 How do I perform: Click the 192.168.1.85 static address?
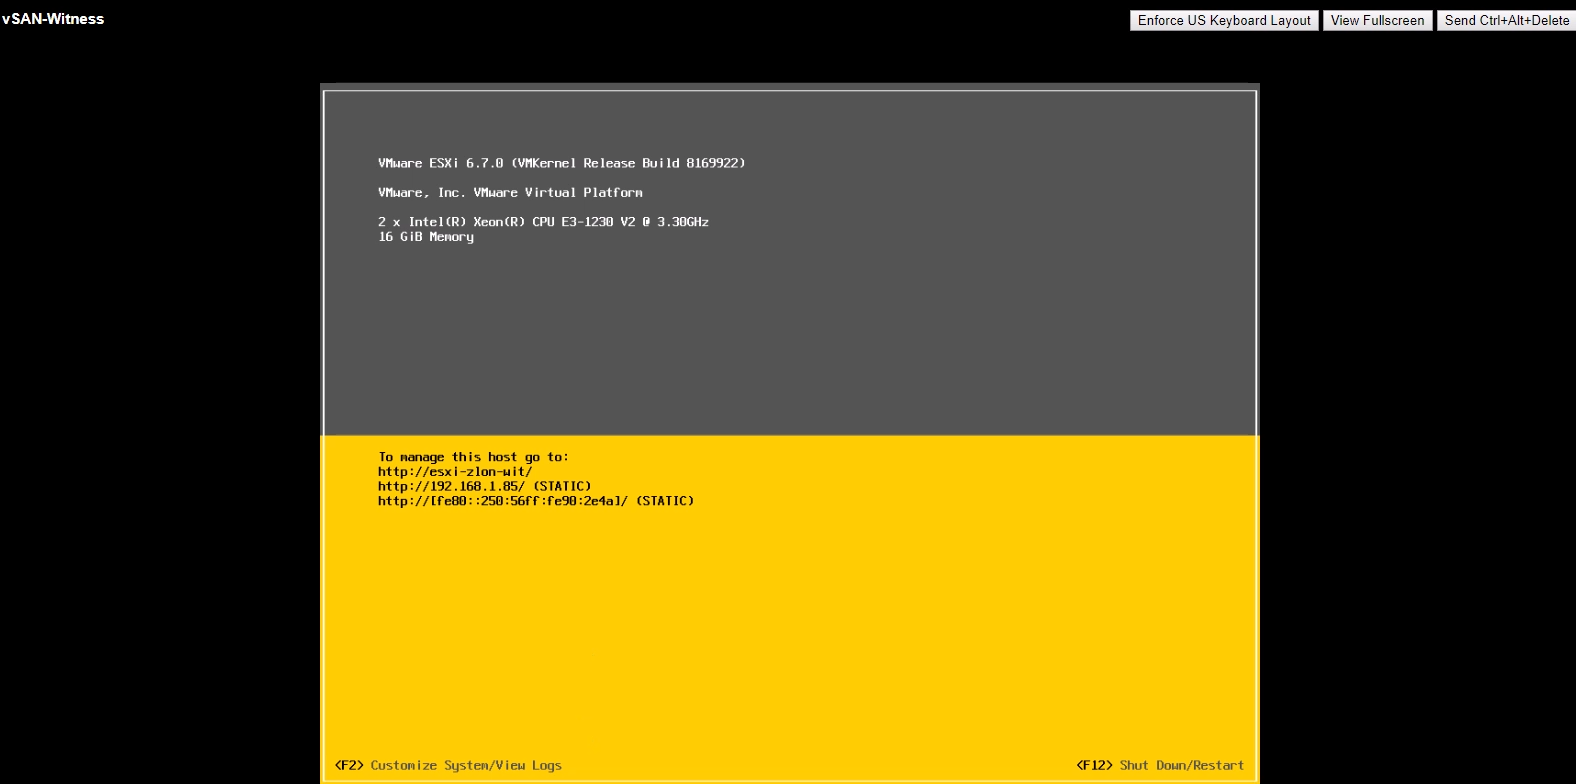484,486
